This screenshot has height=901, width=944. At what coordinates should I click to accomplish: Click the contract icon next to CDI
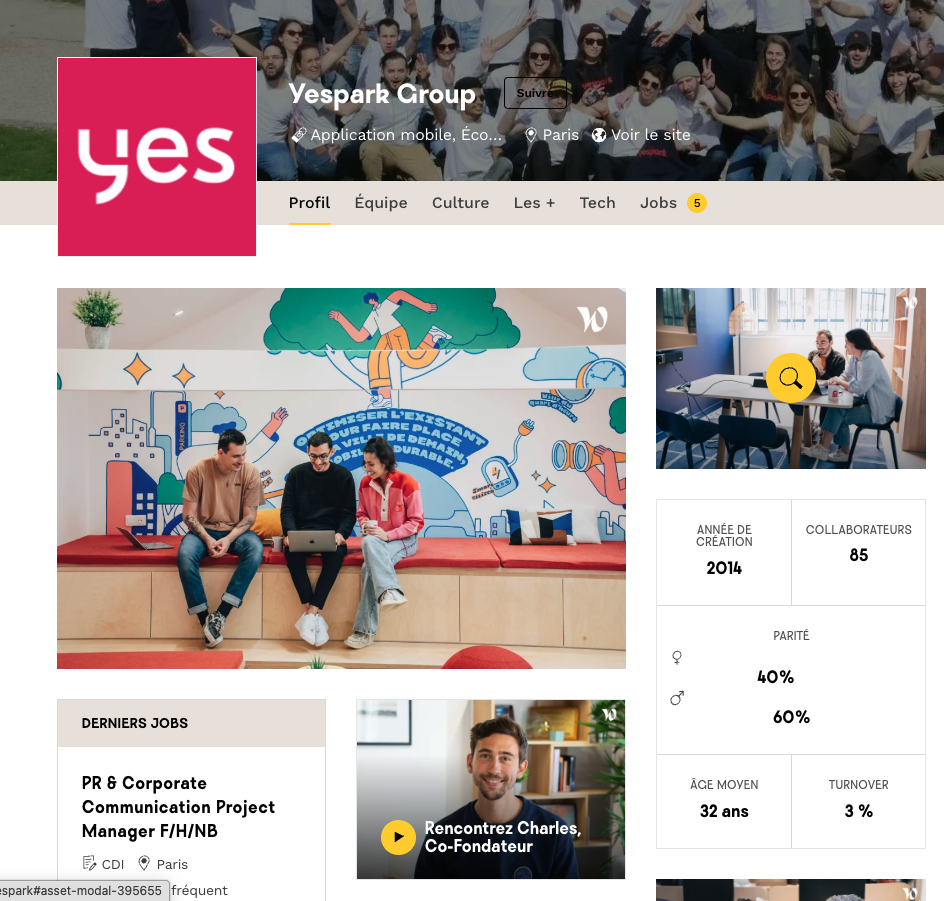tap(89, 863)
